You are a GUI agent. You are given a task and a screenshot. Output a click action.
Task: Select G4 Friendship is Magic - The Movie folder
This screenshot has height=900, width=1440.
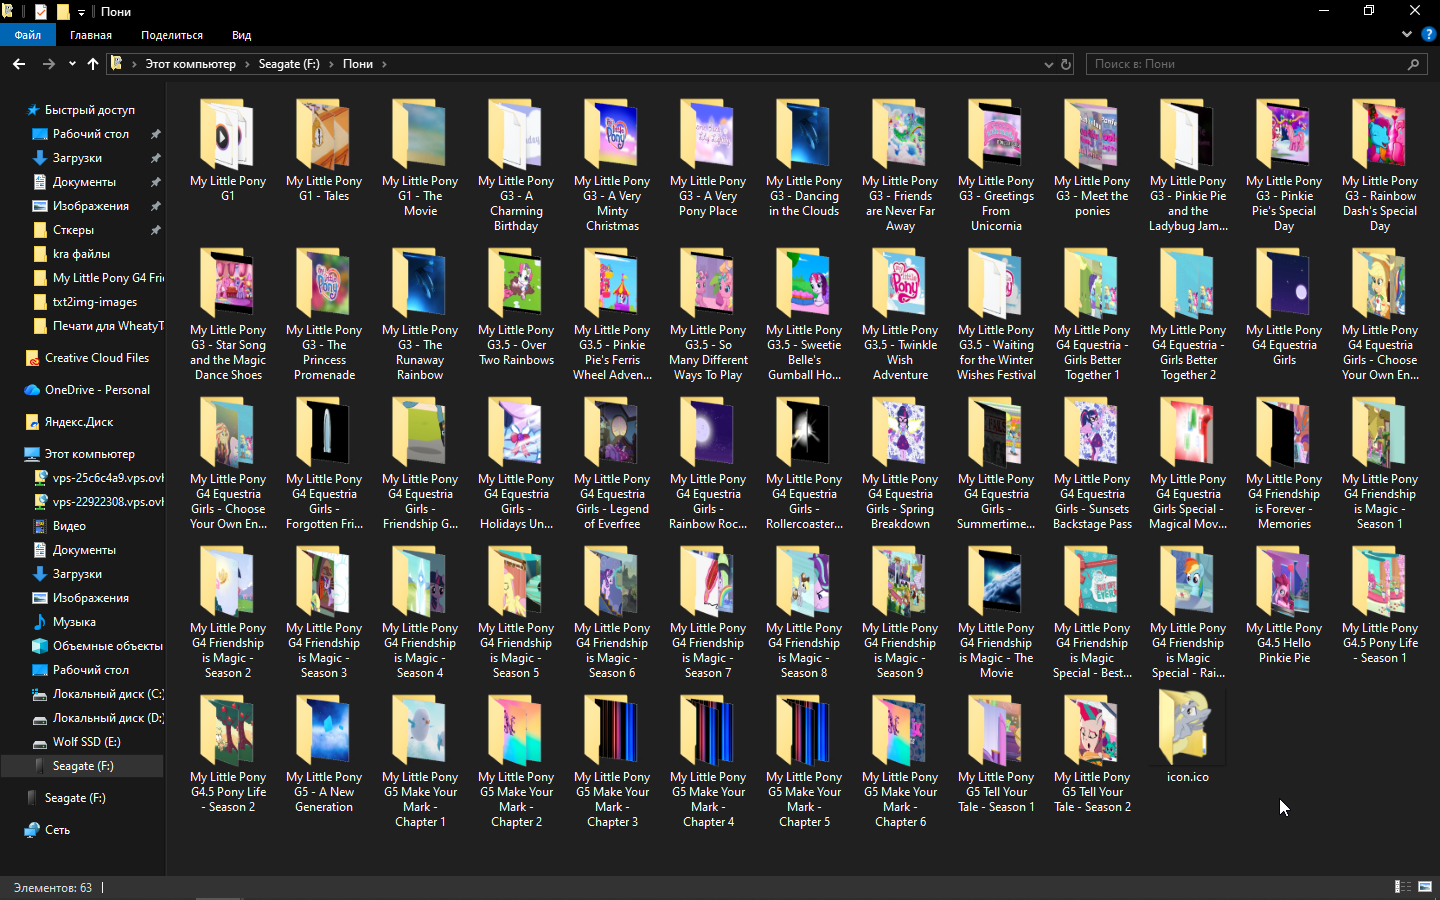click(996, 612)
